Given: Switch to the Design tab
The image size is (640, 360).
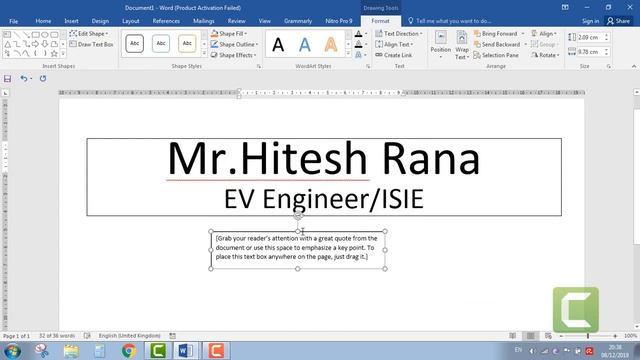Looking at the screenshot, I should 100,21.
